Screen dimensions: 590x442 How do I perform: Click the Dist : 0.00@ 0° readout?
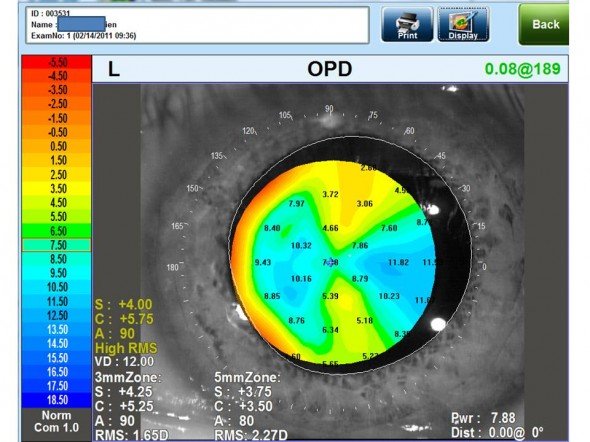click(x=497, y=433)
